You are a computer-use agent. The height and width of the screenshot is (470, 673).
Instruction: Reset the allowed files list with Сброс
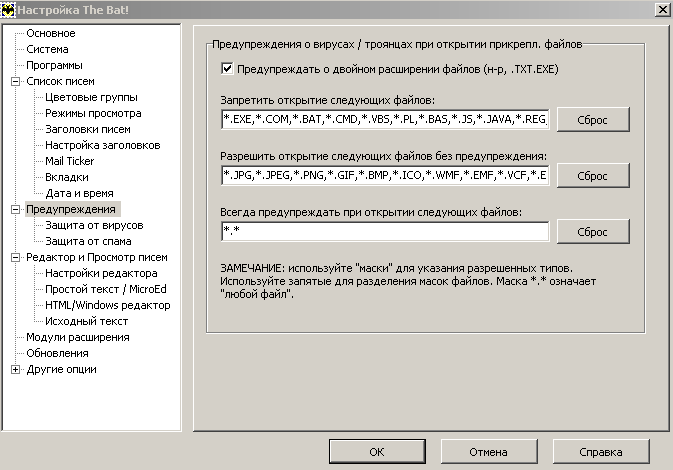tap(593, 176)
